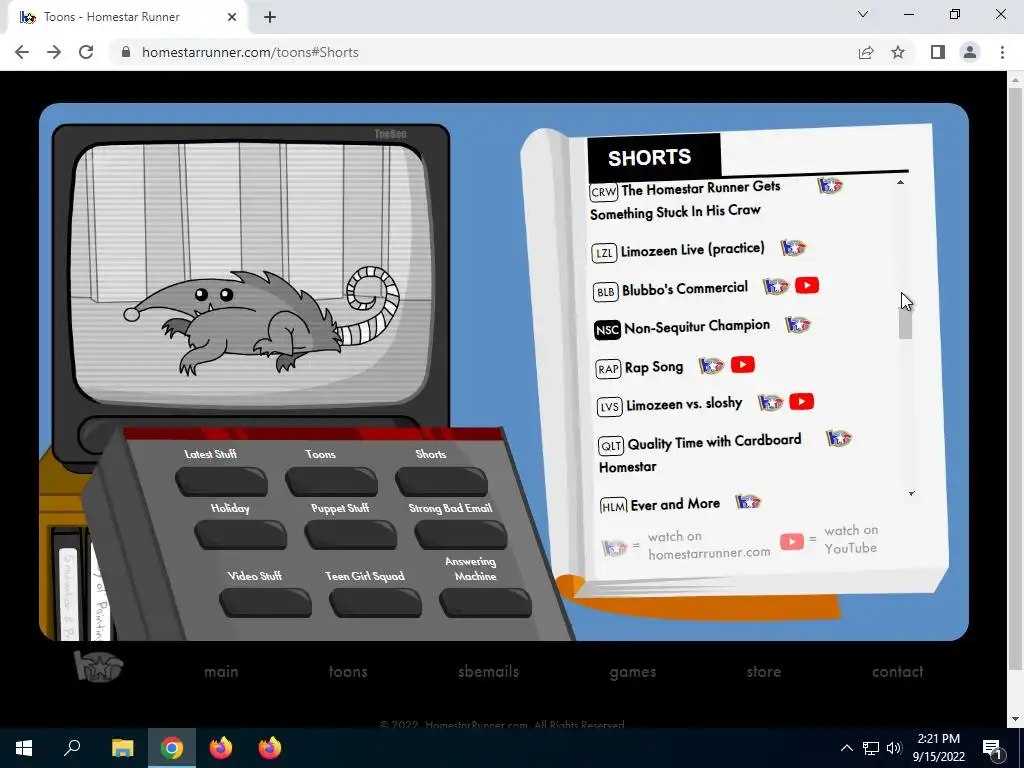Open Ever and More link
This screenshot has height=768, width=1024.
[675, 504]
